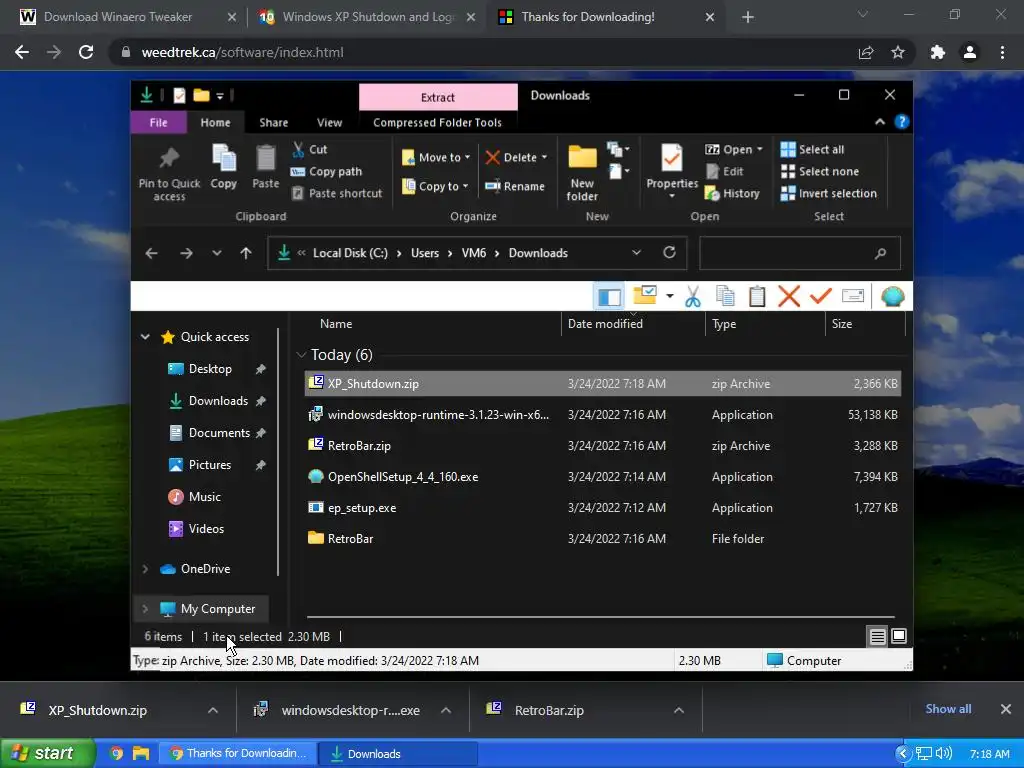Screen dimensions: 1024x768
Task: Go up one folder level arrow
Action: tap(246, 253)
